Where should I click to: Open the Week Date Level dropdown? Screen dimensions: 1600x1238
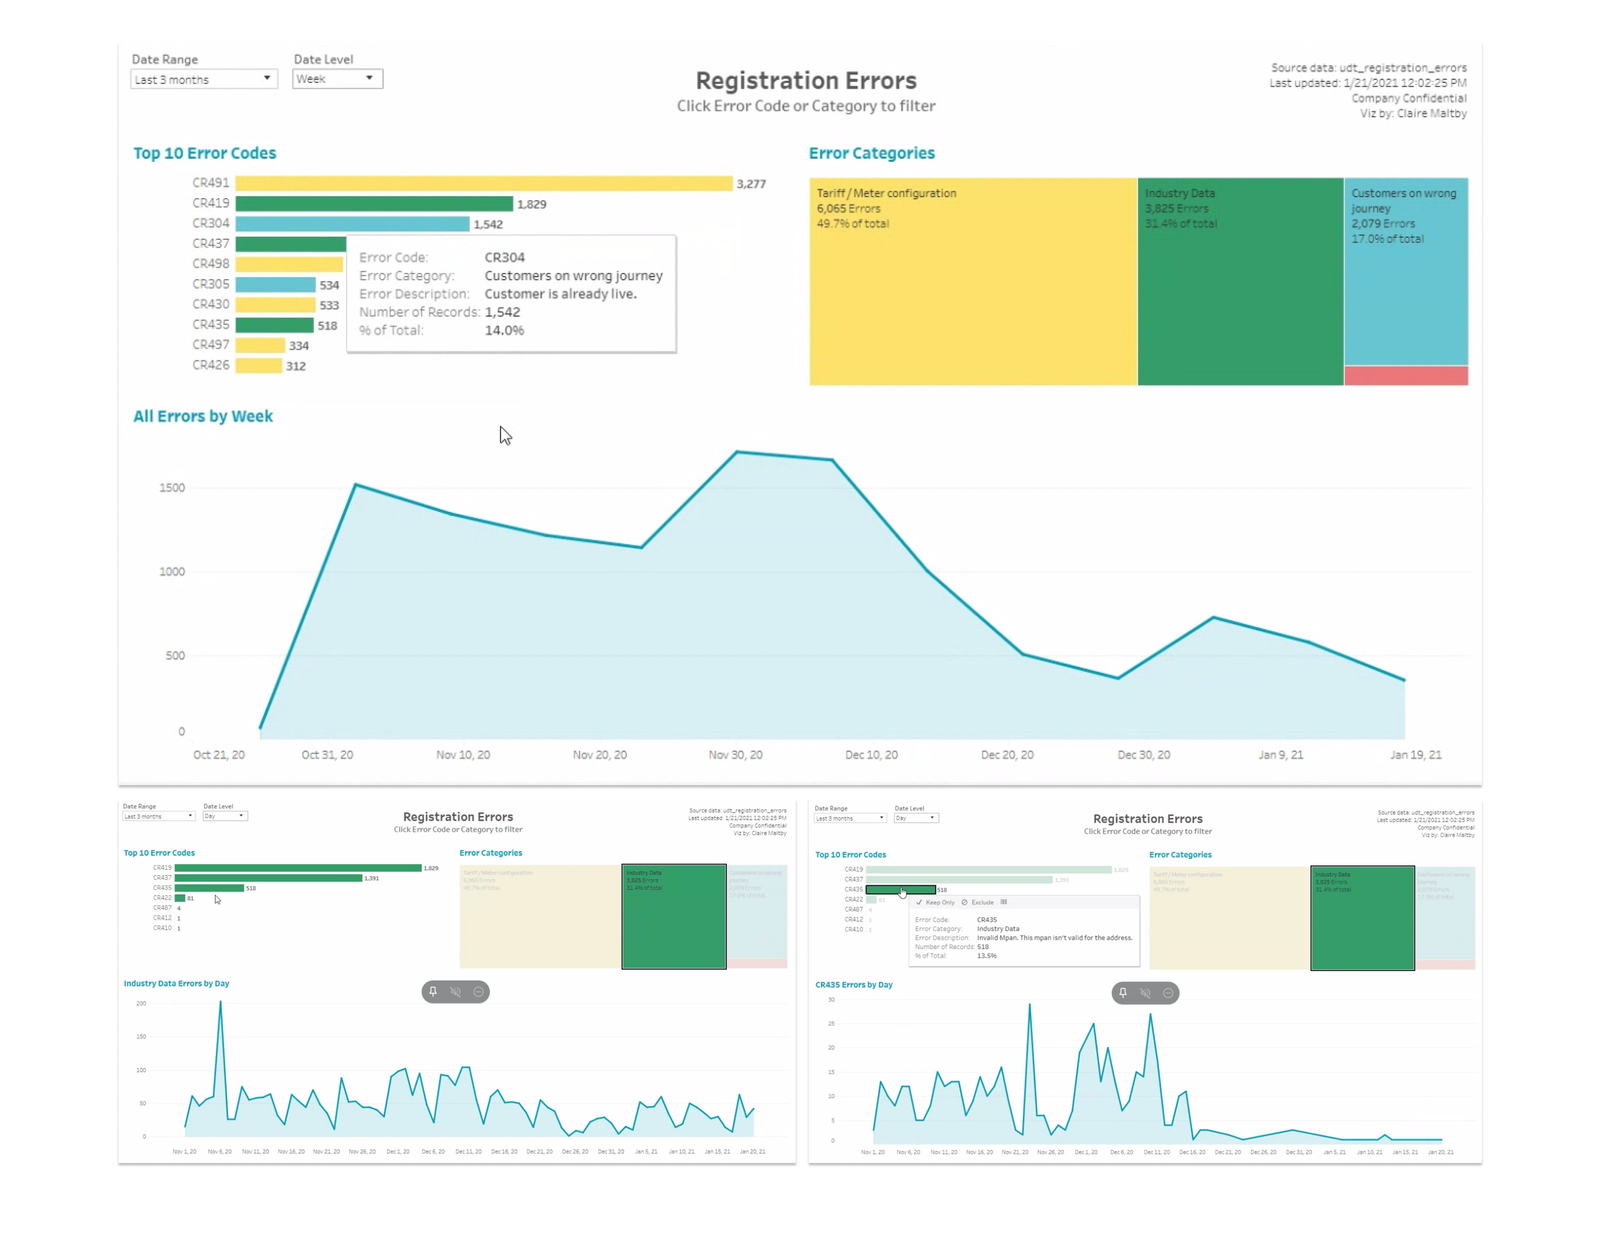point(337,78)
